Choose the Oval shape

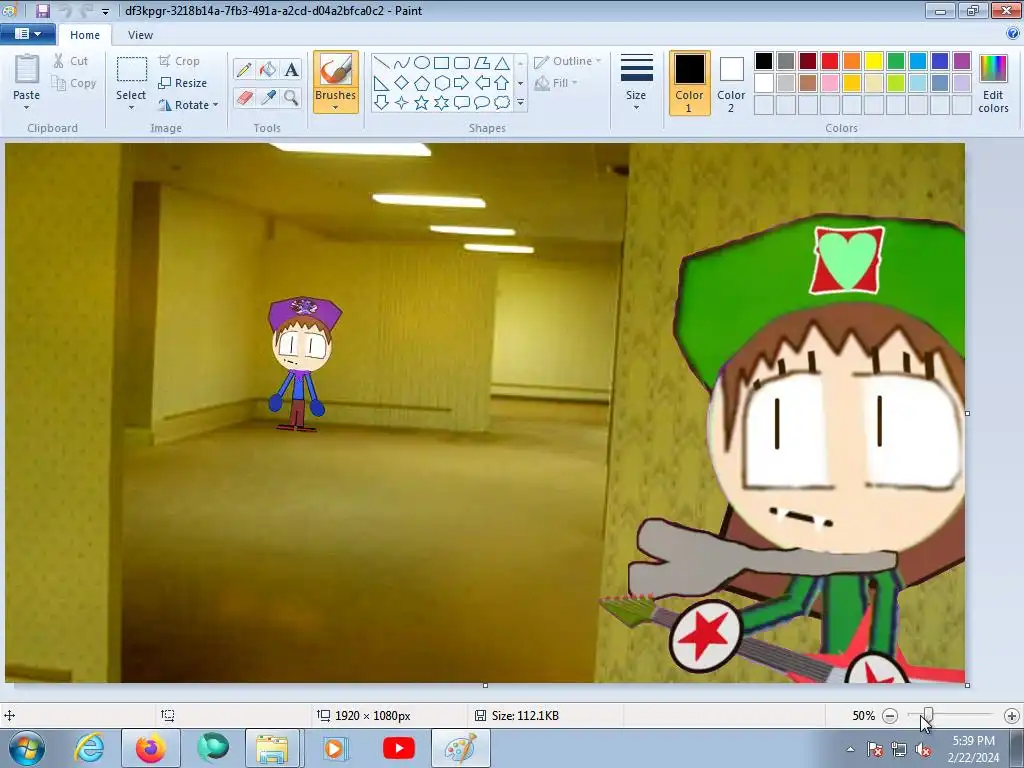(x=422, y=63)
